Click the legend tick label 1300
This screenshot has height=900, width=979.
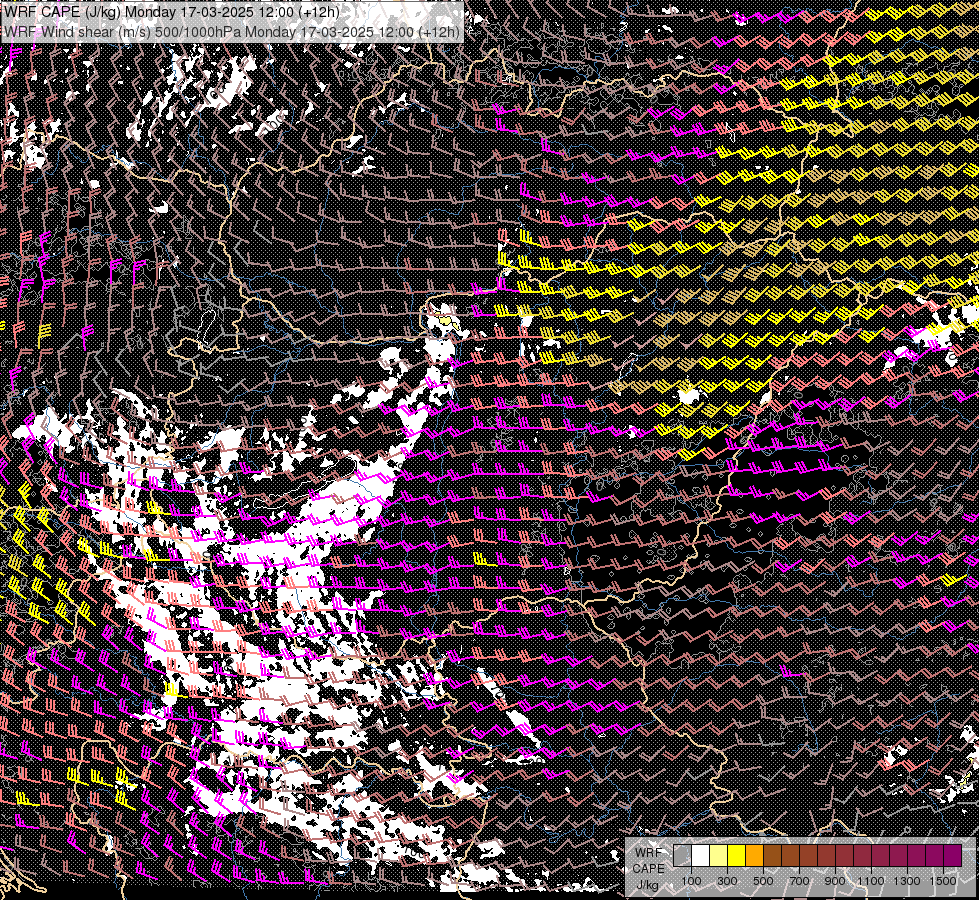click(907, 881)
